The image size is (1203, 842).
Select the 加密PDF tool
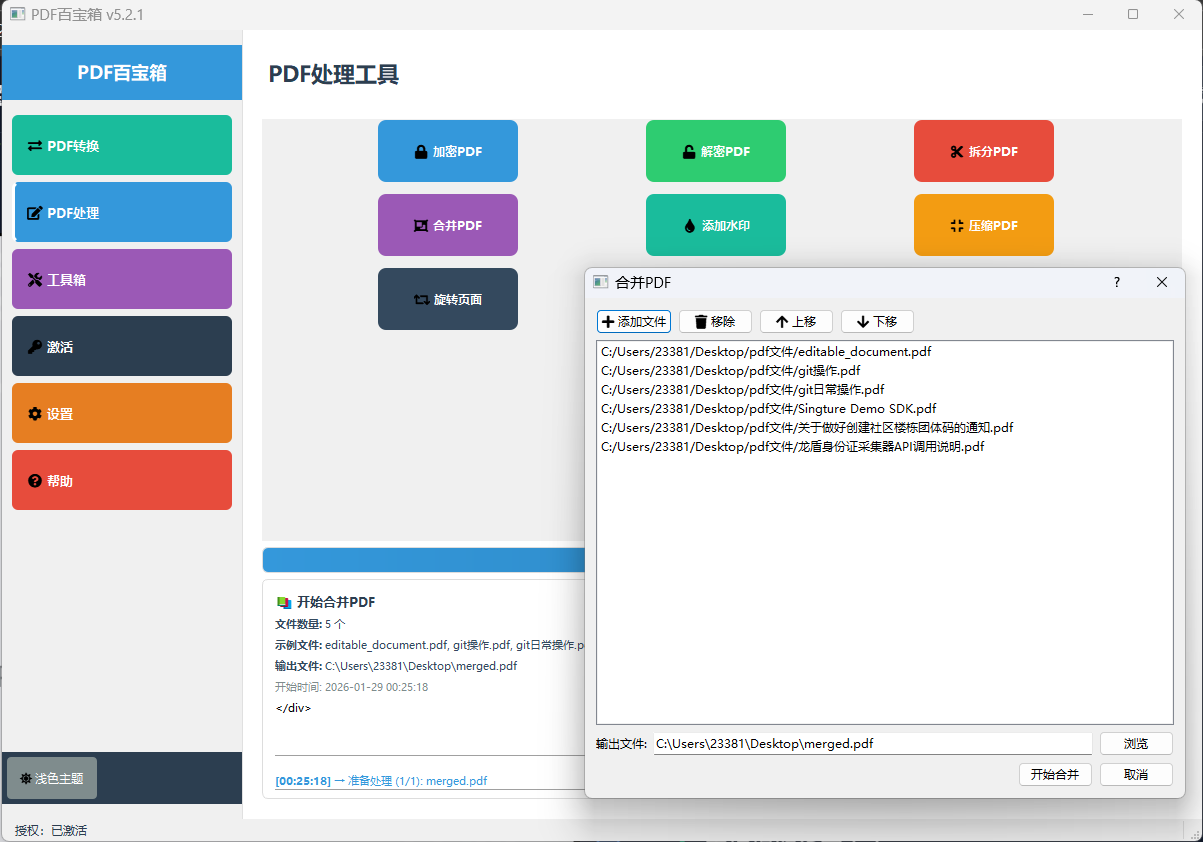[447, 151]
